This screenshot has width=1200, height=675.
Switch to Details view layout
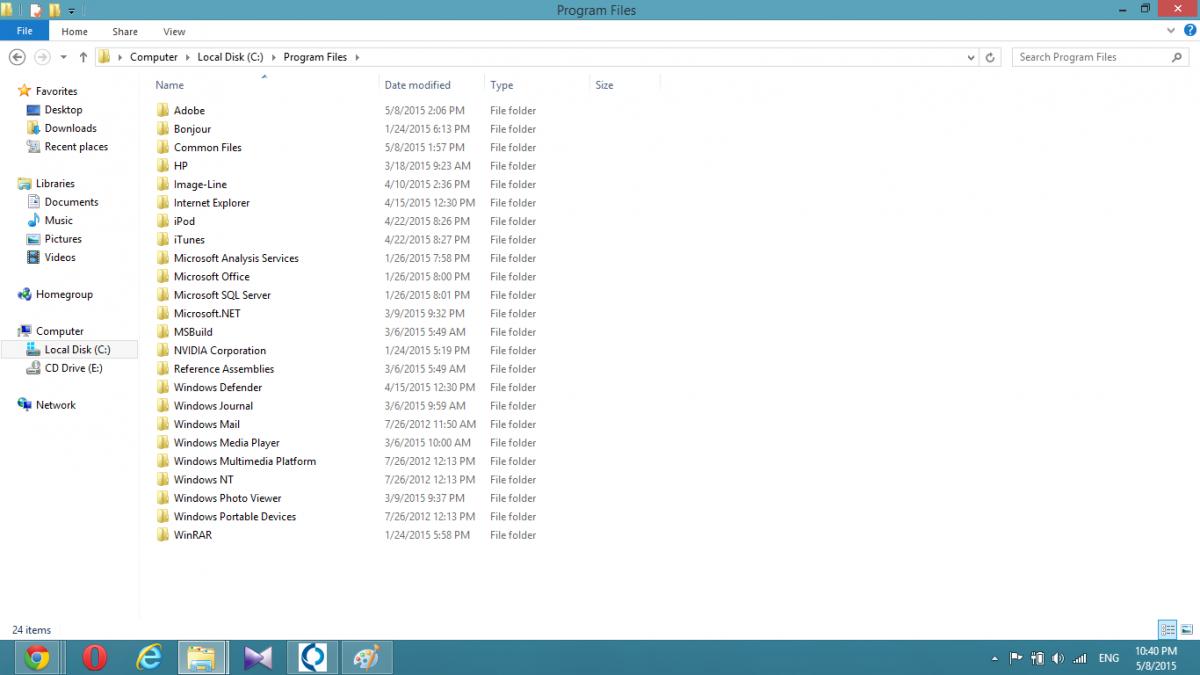[x=1167, y=629]
